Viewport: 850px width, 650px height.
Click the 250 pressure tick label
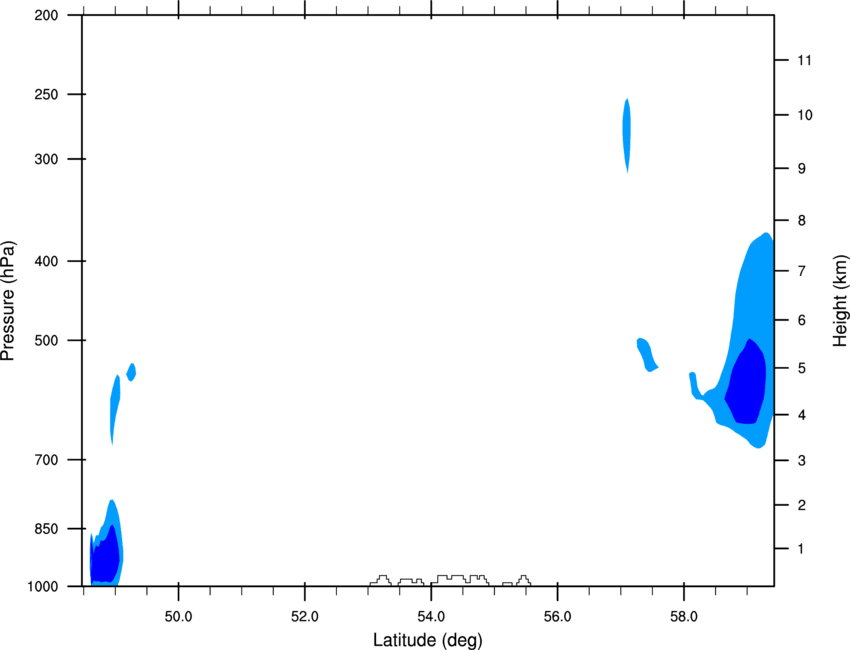point(46,94)
